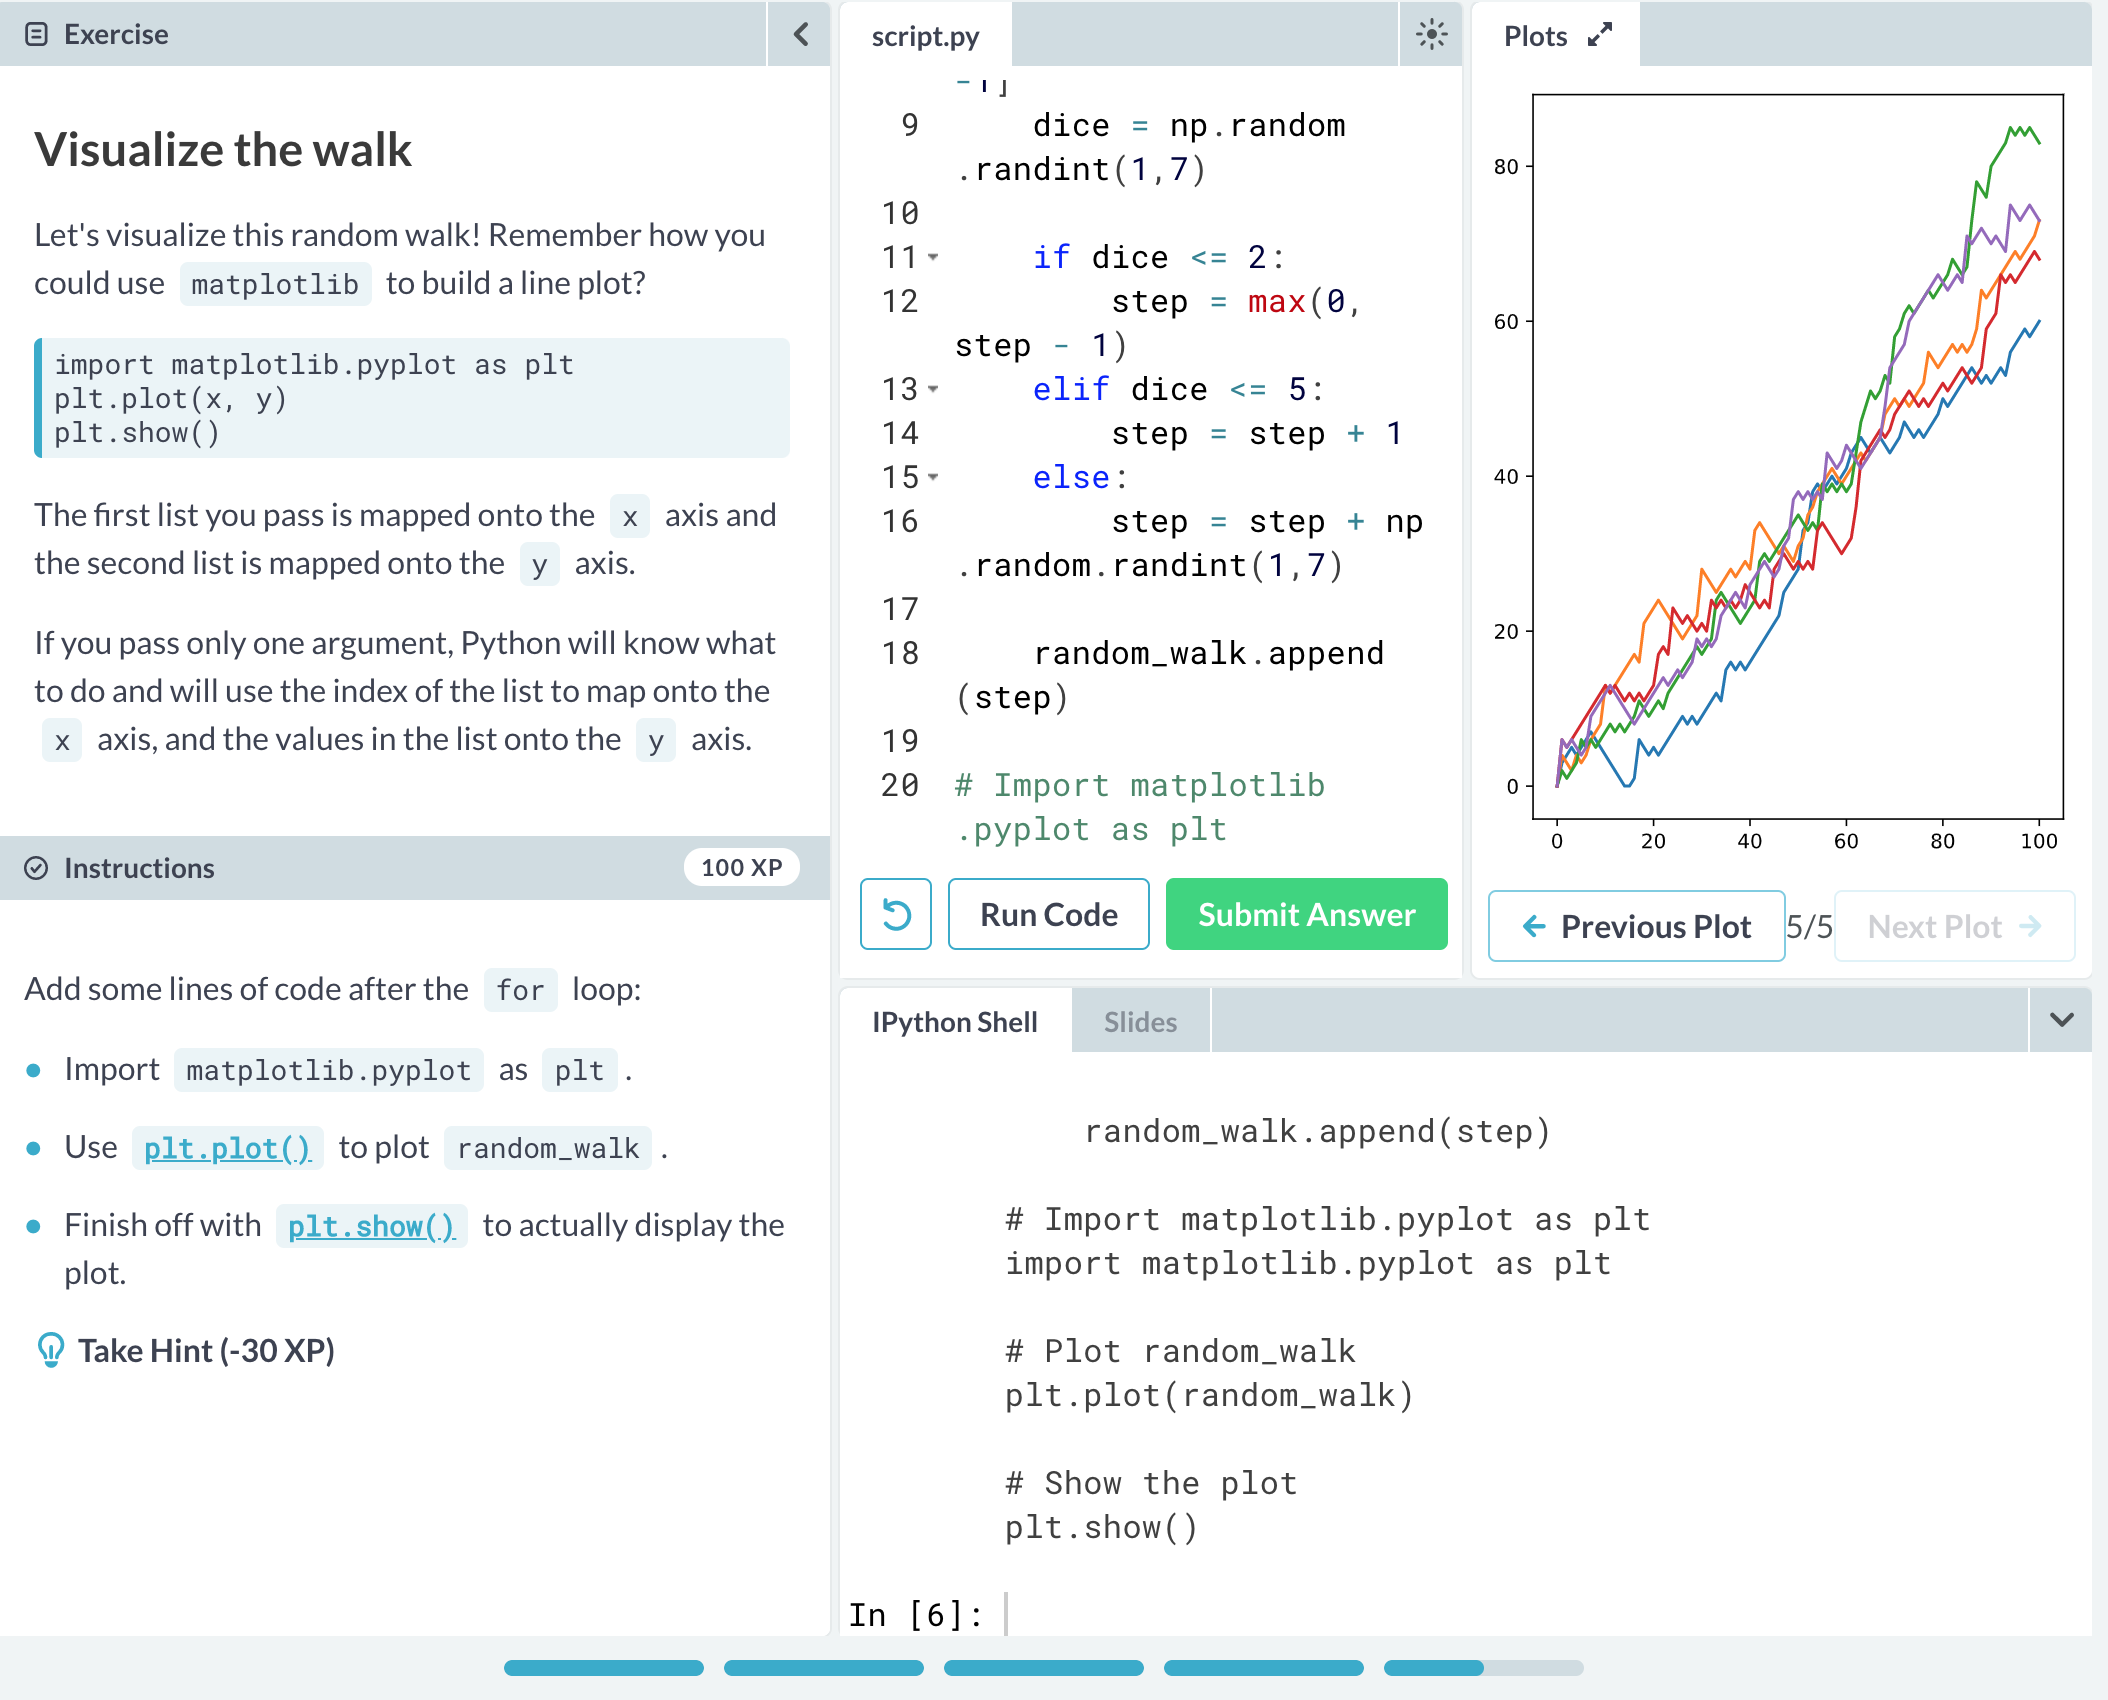Click the reset code icon button

tap(896, 914)
